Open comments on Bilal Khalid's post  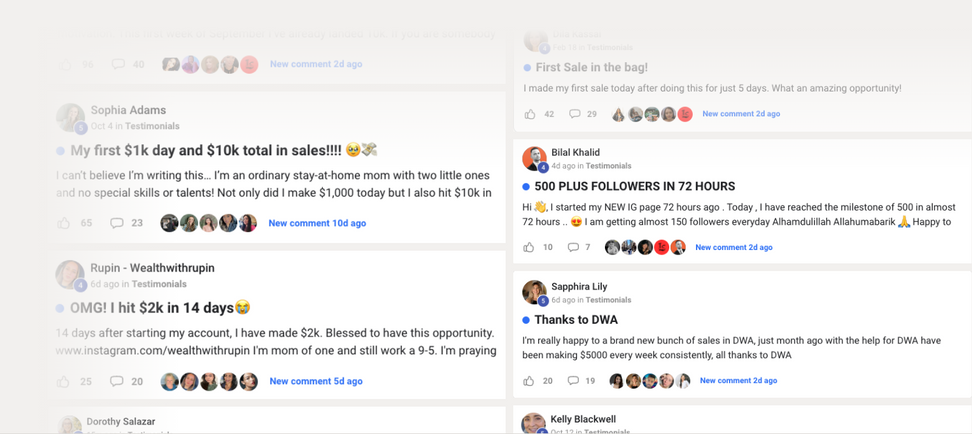[x=573, y=247]
